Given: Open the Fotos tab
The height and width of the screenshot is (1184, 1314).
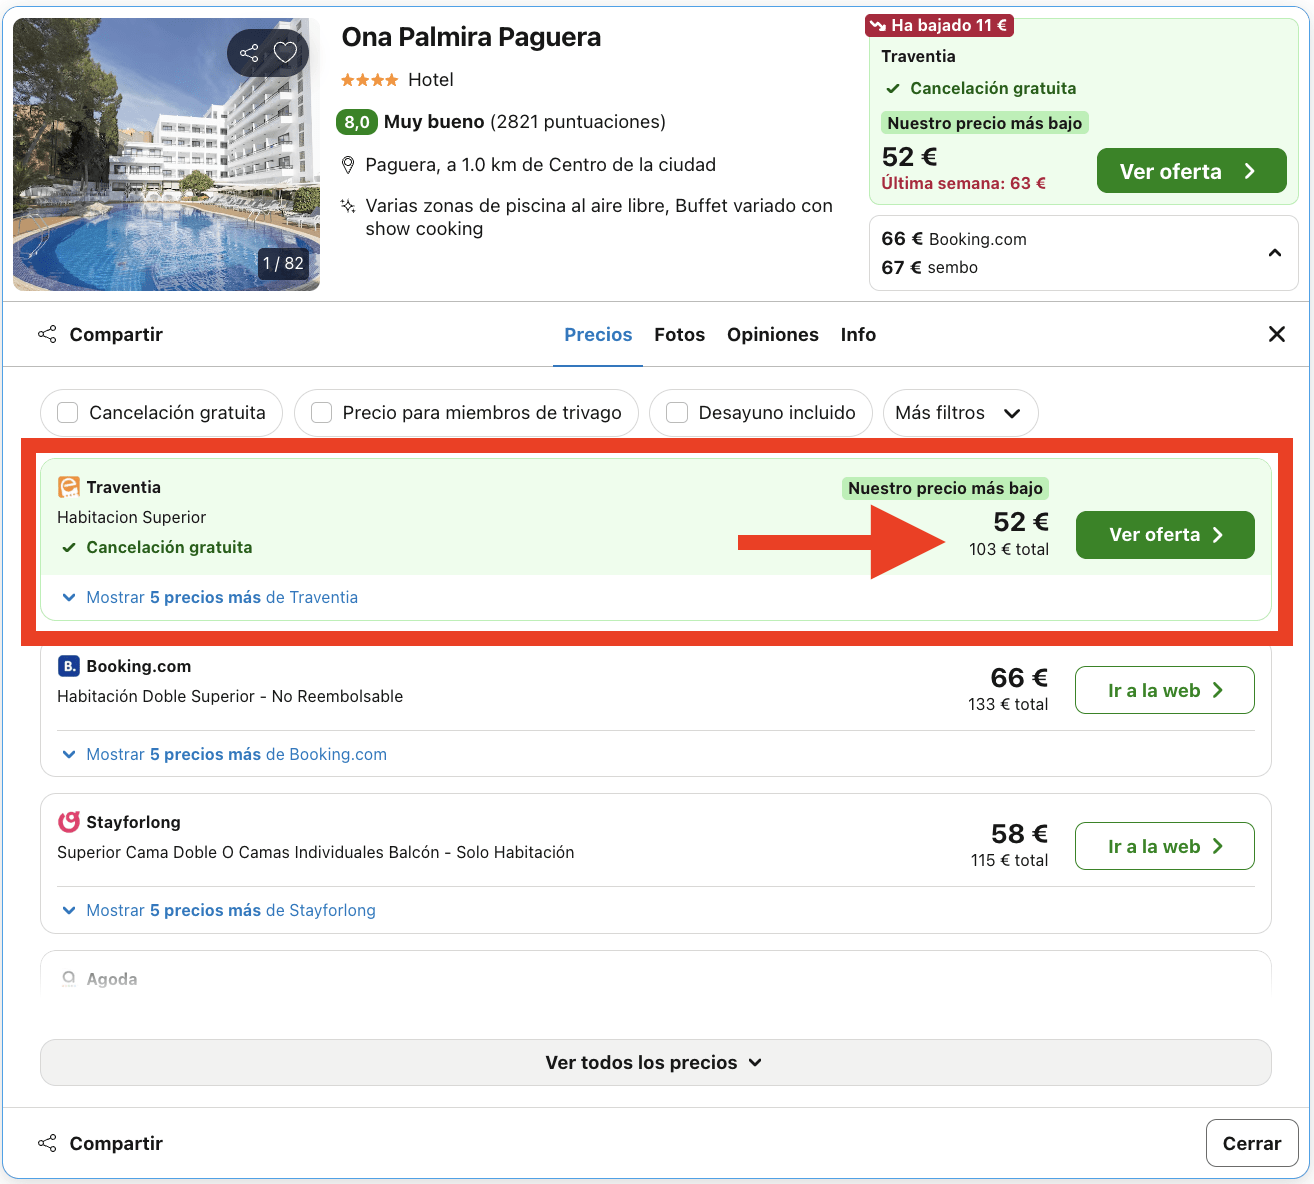Looking at the screenshot, I should tap(680, 335).
